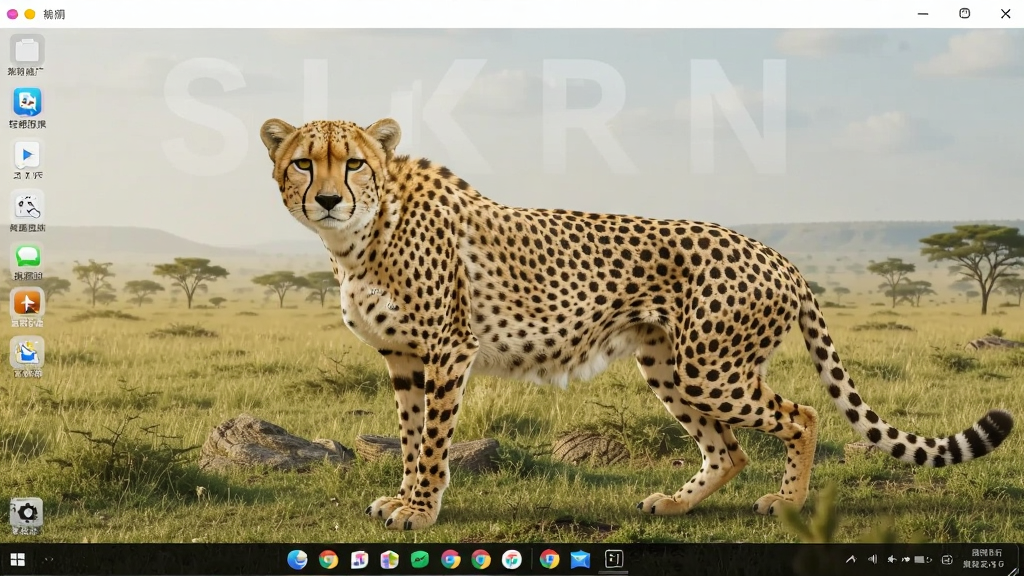Open the blue Mail envelope in taskbar
Image resolution: width=1024 pixels, height=576 pixels.
click(580, 560)
